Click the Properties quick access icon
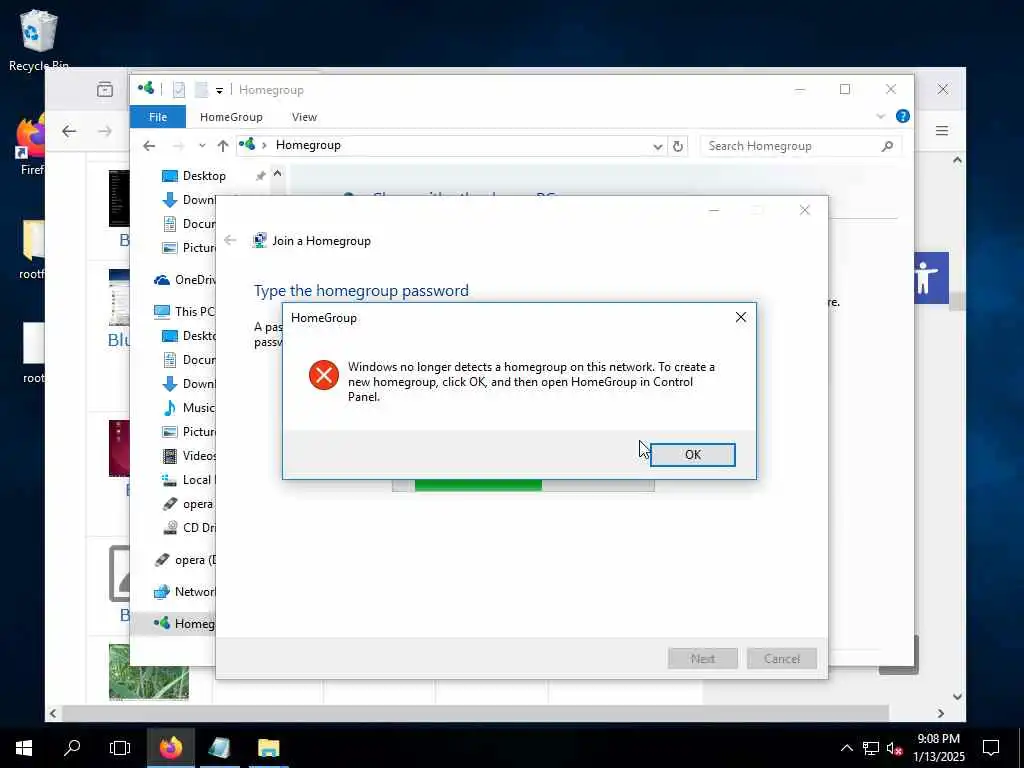The height and width of the screenshot is (768, 1024). pos(179,89)
